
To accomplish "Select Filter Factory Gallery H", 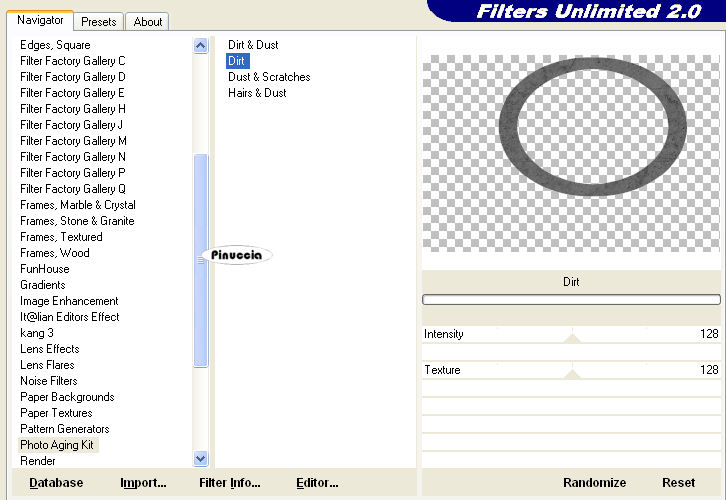I will pos(73,109).
